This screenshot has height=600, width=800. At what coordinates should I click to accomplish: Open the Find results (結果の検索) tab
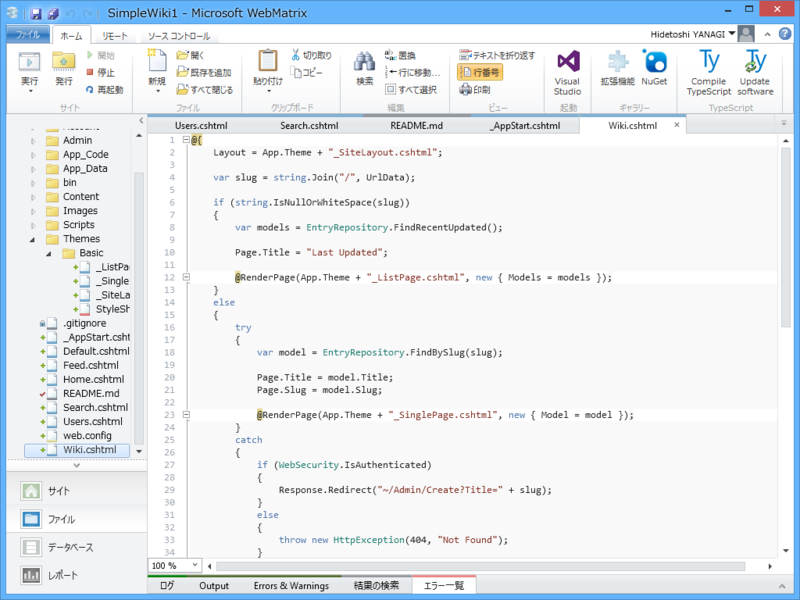click(377, 586)
